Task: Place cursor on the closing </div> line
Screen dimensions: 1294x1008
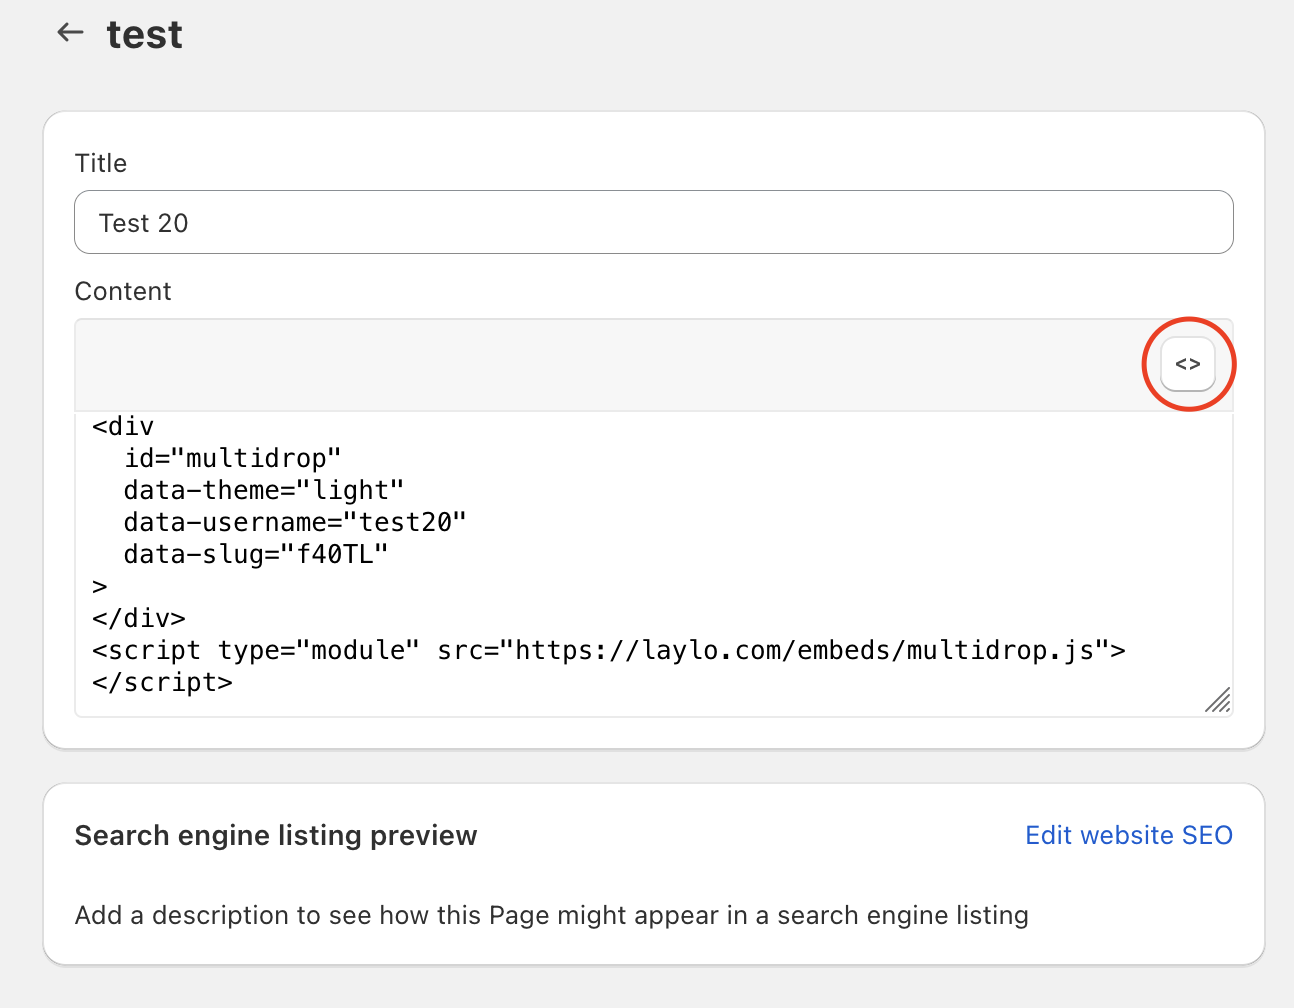Action: tap(139, 619)
